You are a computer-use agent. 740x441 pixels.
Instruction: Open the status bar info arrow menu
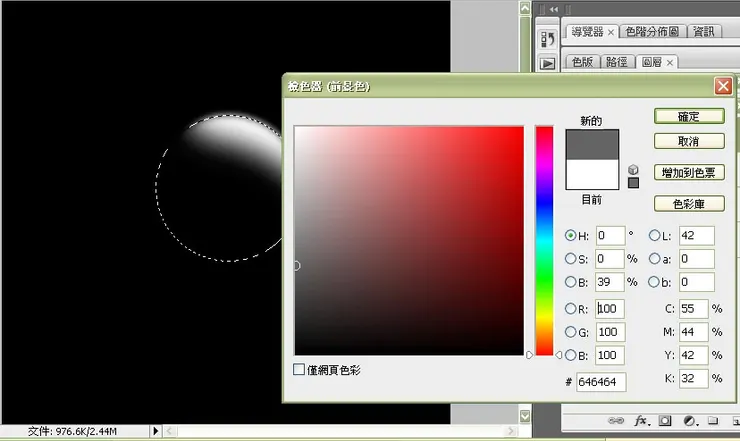(x=155, y=431)
